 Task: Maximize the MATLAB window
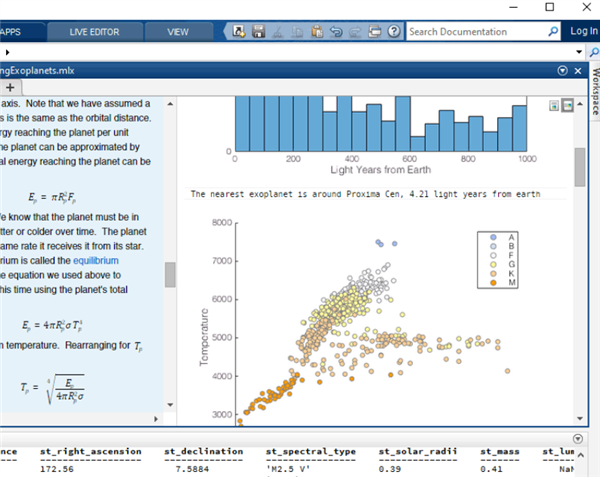click(x=549, y=7)
